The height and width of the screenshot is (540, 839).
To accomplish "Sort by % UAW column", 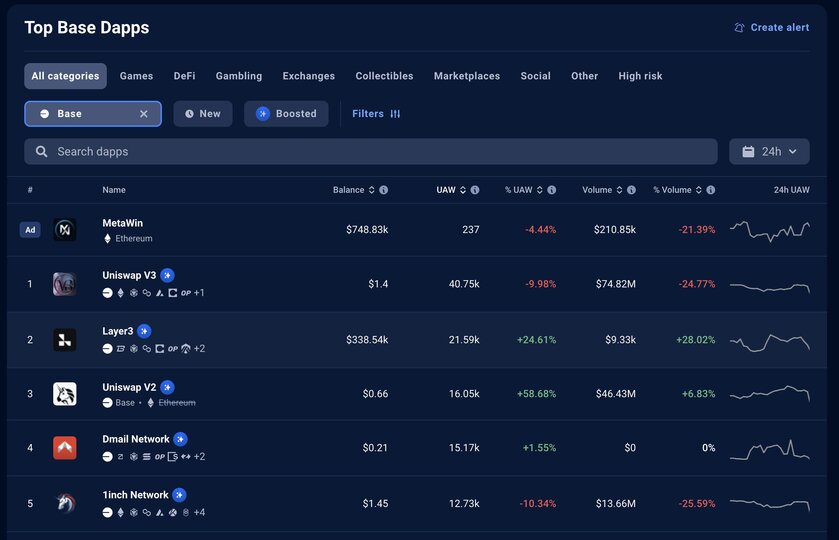I will pos(523,190).
